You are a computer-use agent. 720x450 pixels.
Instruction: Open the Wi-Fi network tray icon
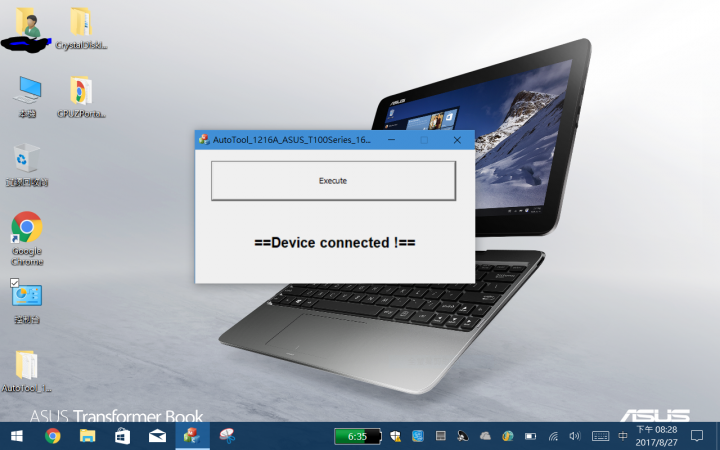pyautogui.click(x=553, y=436)
